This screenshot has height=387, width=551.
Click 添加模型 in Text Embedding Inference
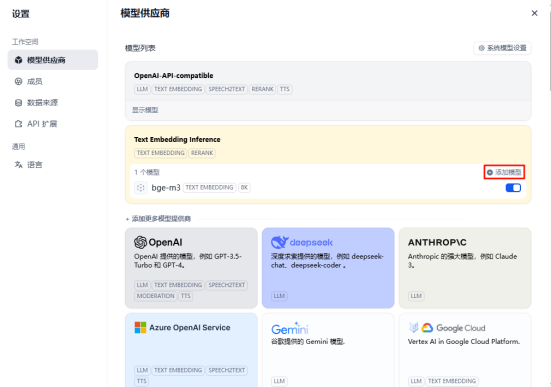[504, 172]
